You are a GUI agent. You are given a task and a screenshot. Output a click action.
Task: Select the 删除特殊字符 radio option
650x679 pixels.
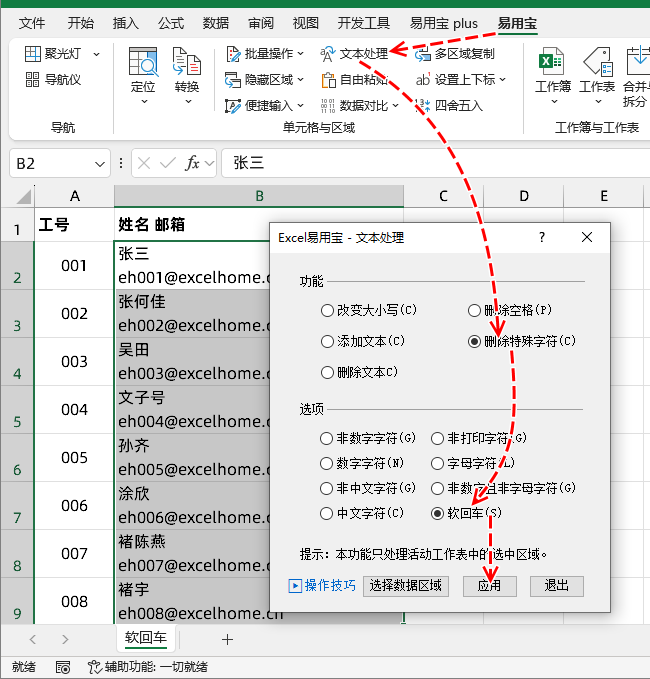(x=474, y=341)
